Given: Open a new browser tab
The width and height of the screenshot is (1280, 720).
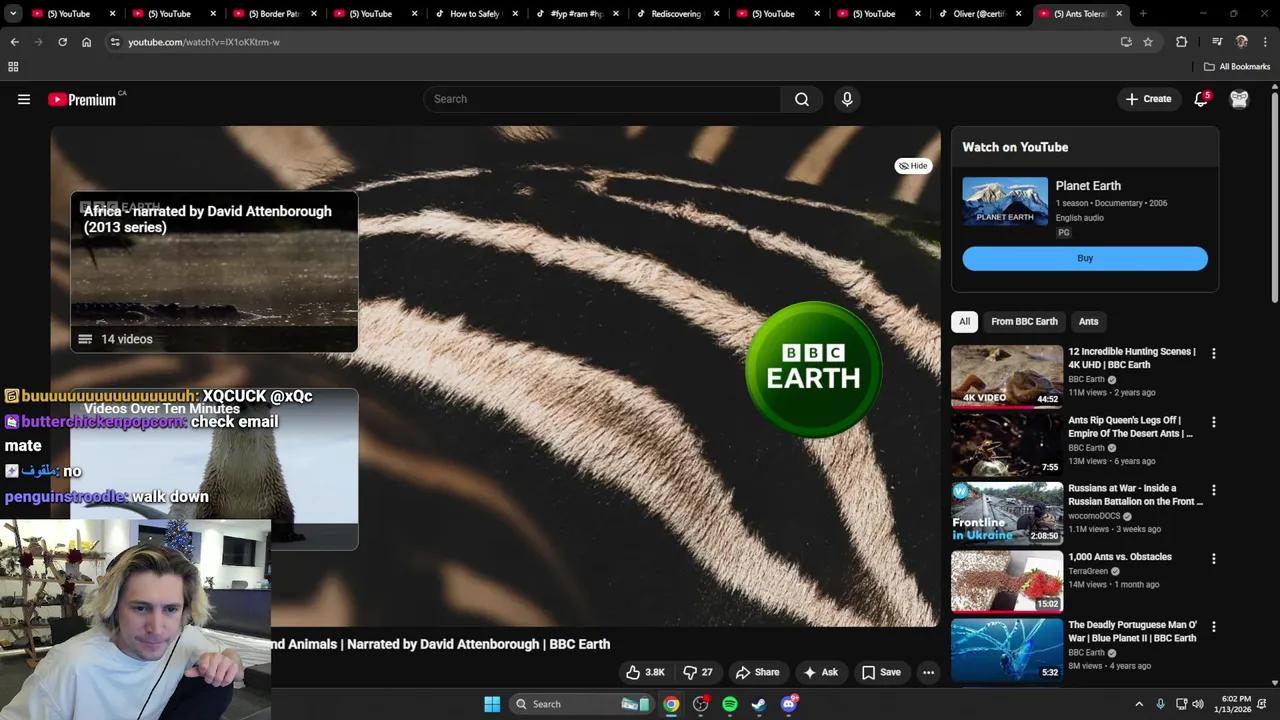Looking at the screenshot, I should tap(1143, 14).
